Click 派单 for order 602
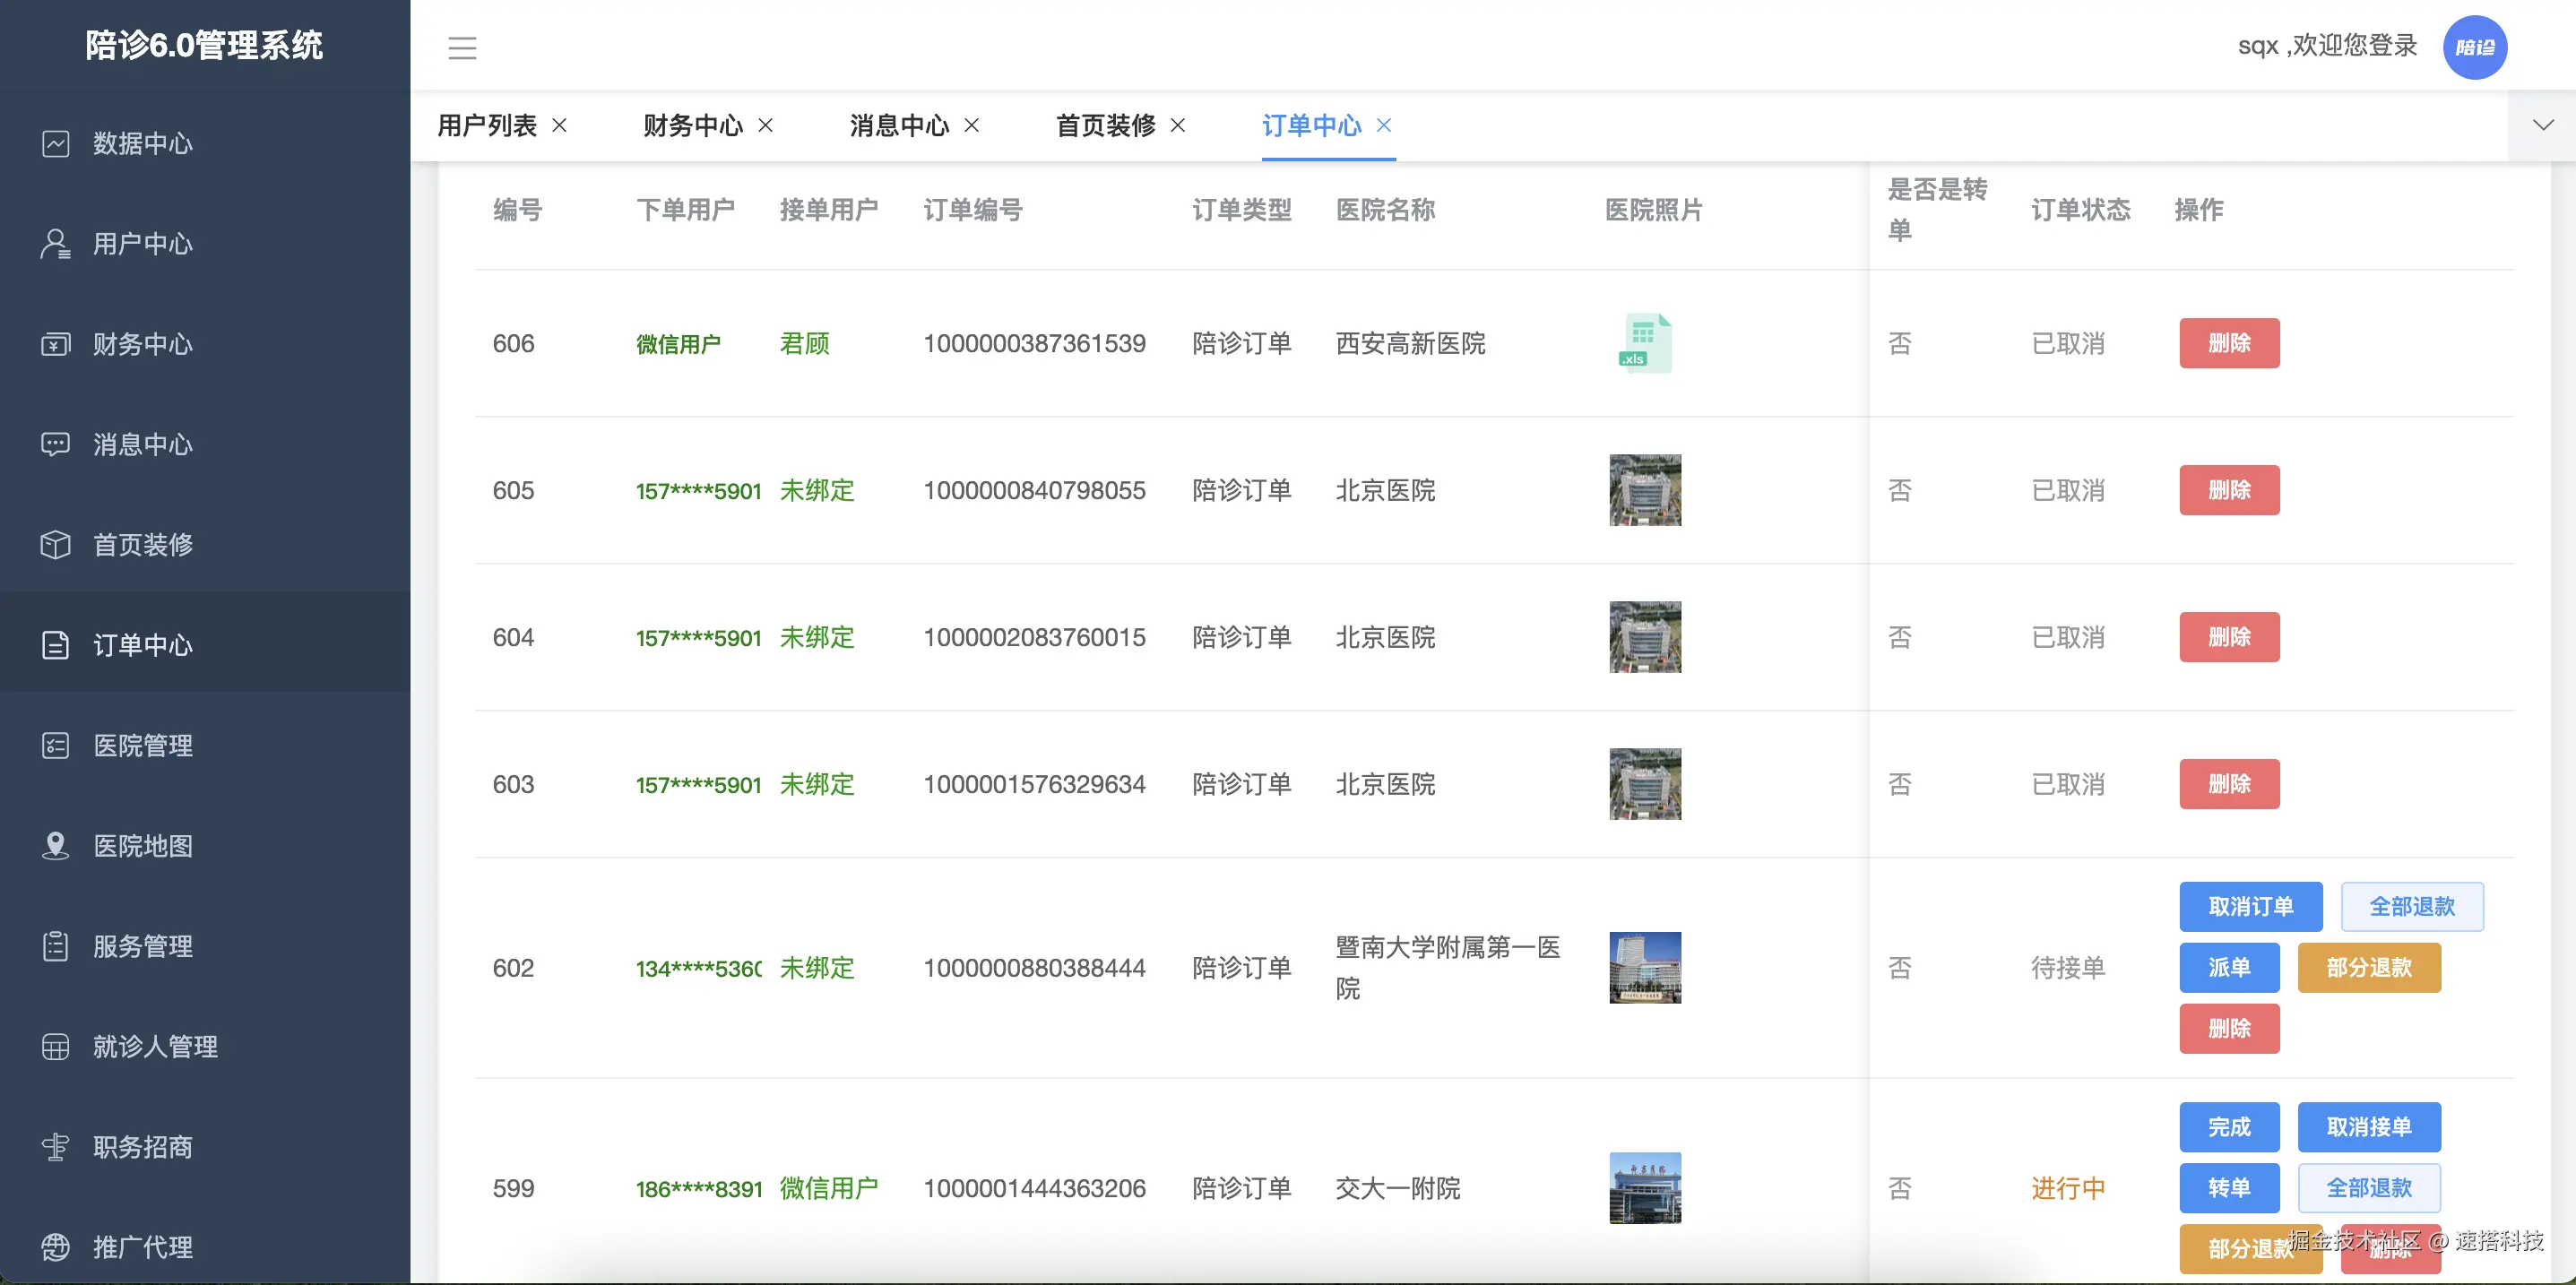This screenshot has width=2576, height=1285. 2229,967
